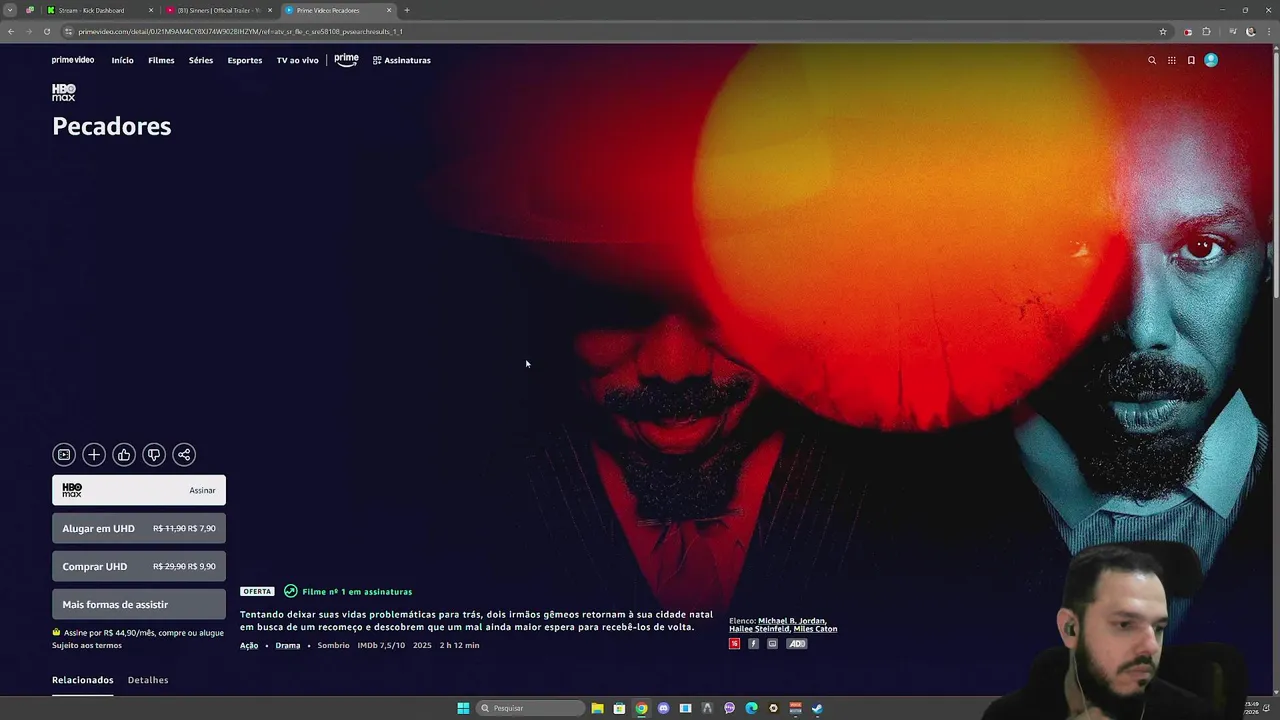Click the Pecadores movie title
Viewport: 1280px width, 720px height.
click(111, 126)
